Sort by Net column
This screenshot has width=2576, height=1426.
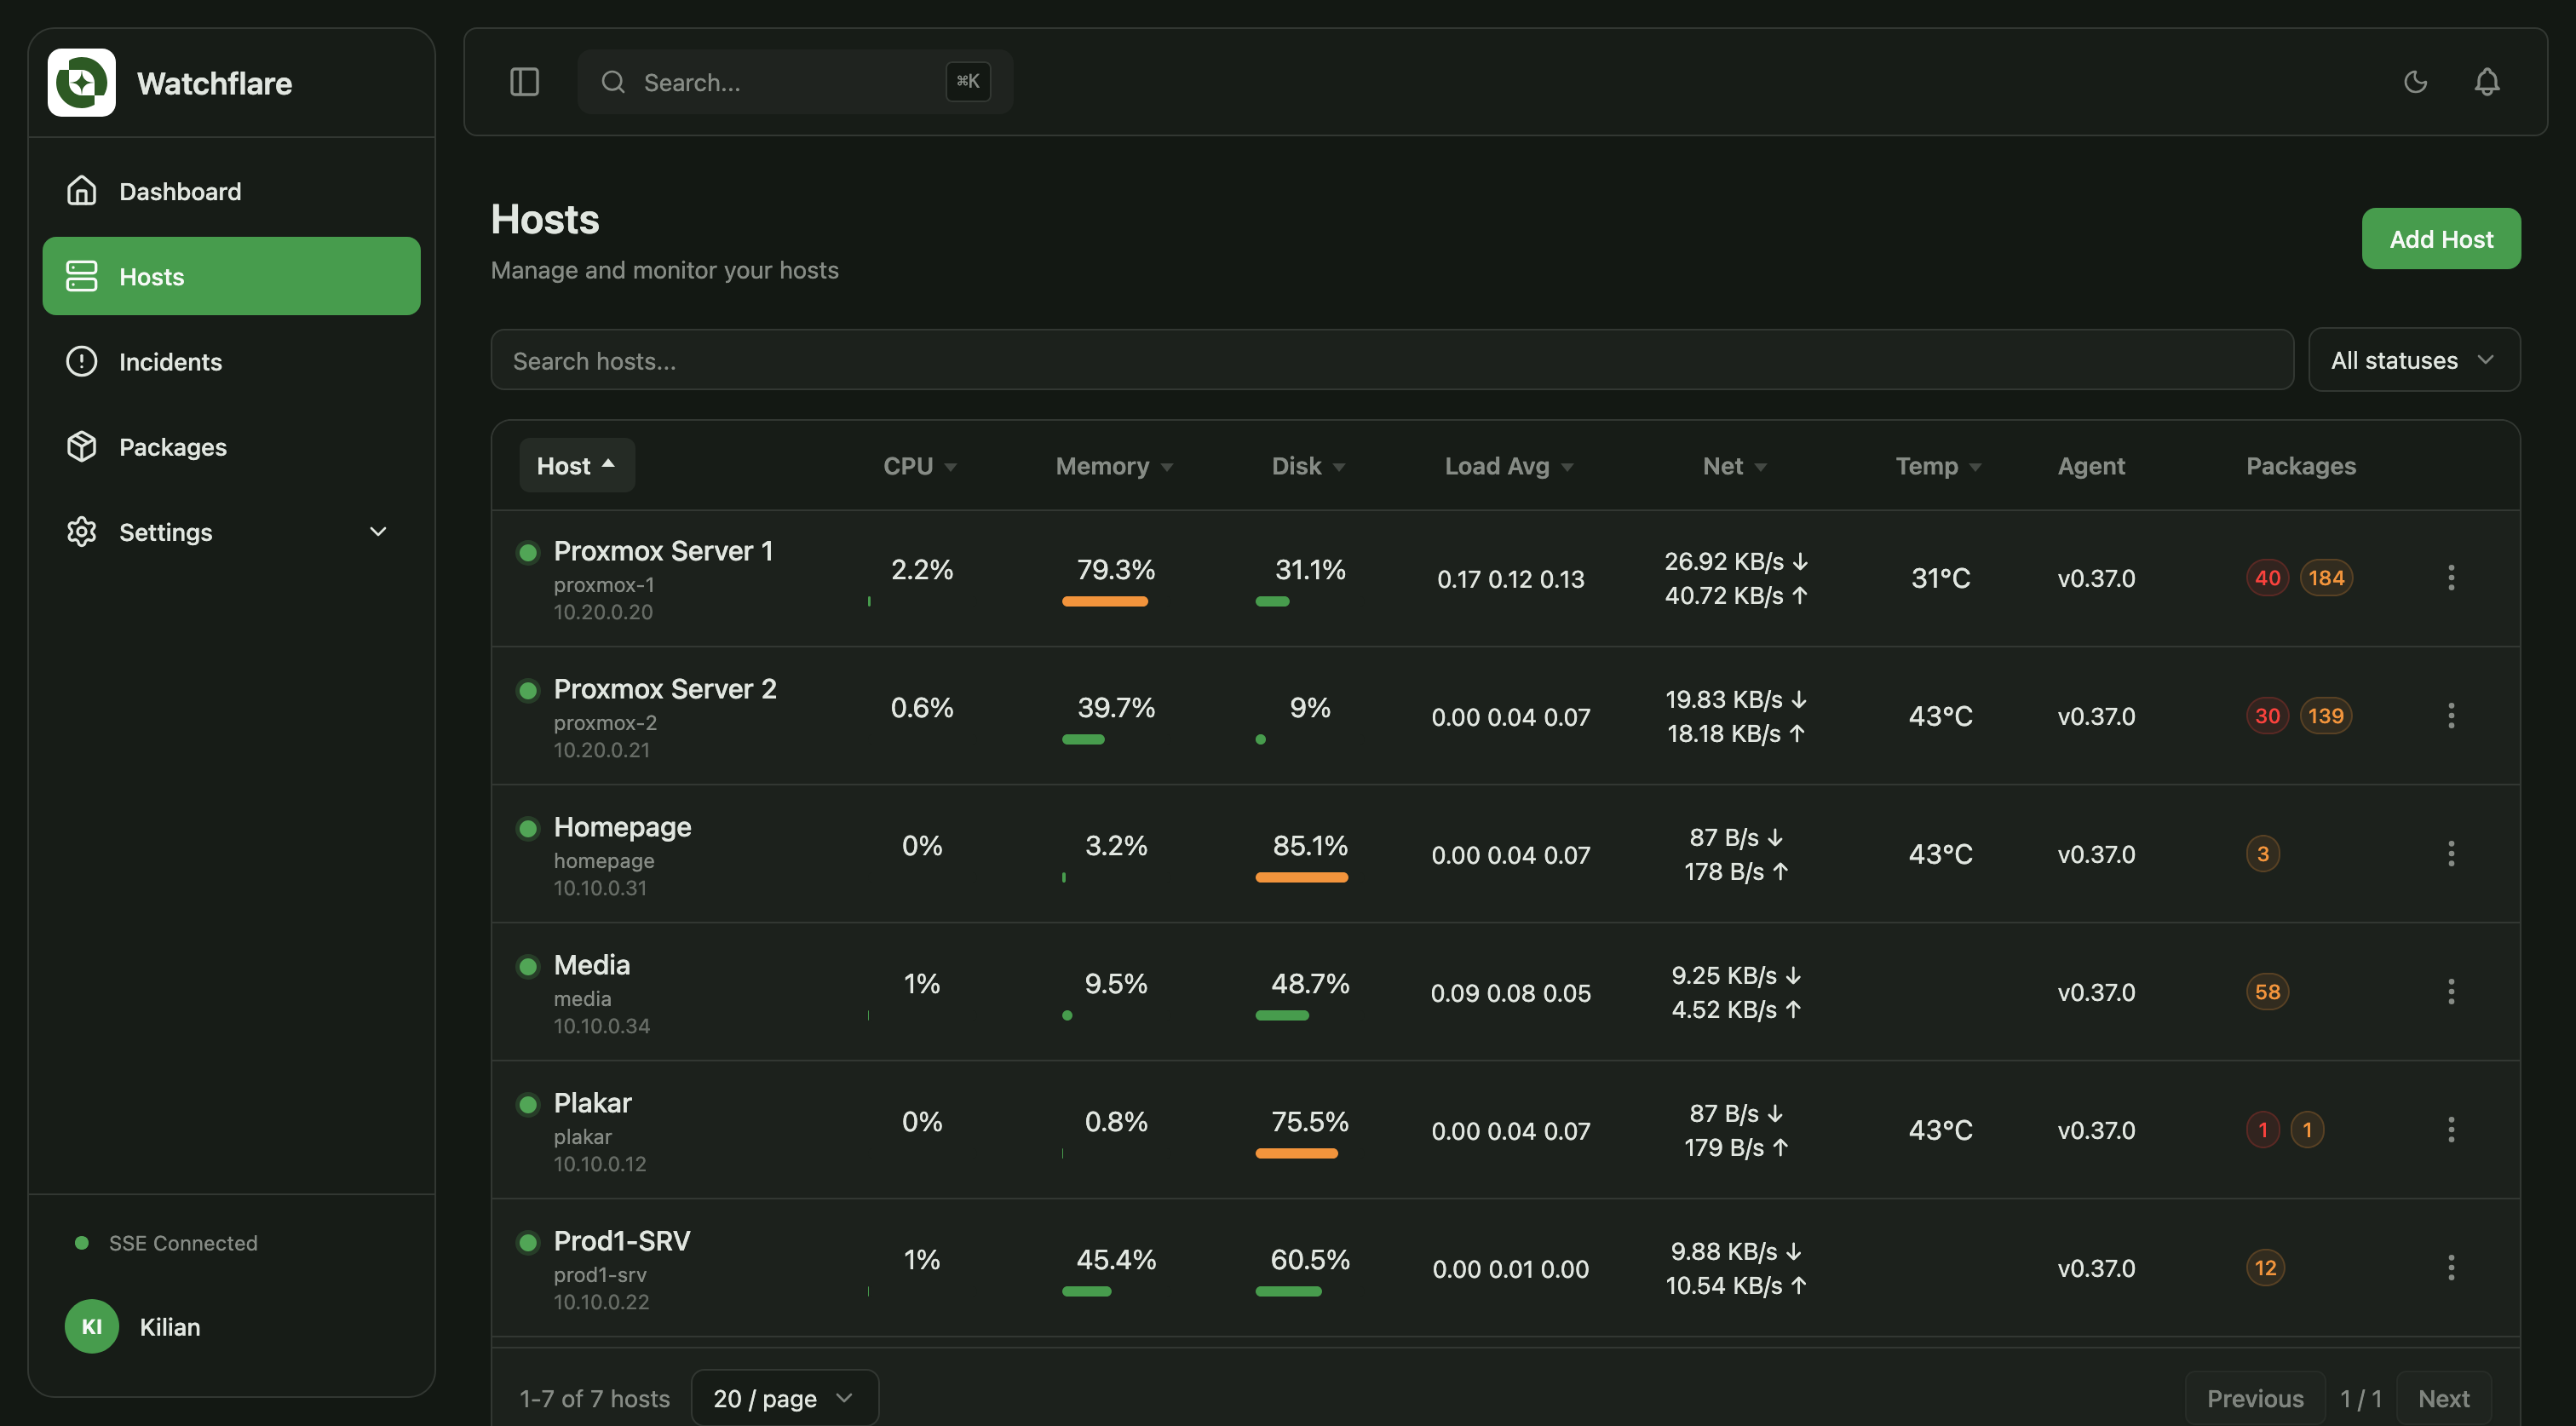pos(1735,466)
